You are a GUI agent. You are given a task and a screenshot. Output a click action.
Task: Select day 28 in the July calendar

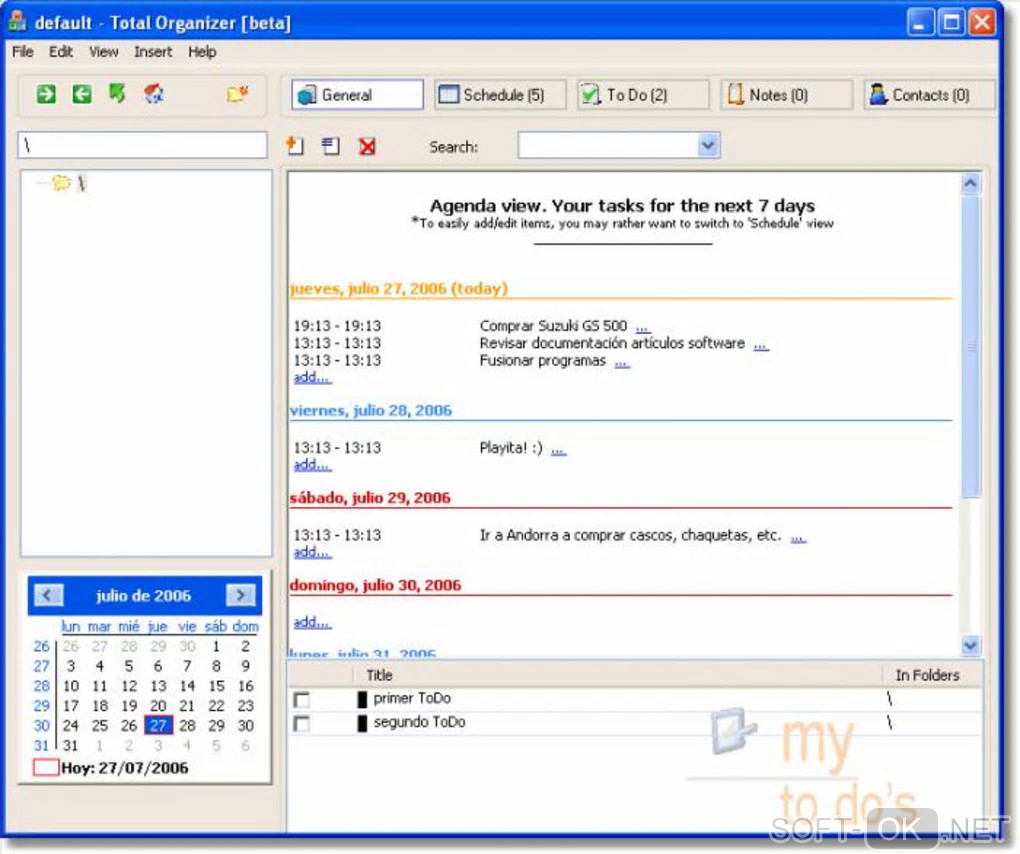[x=187, y=725]
